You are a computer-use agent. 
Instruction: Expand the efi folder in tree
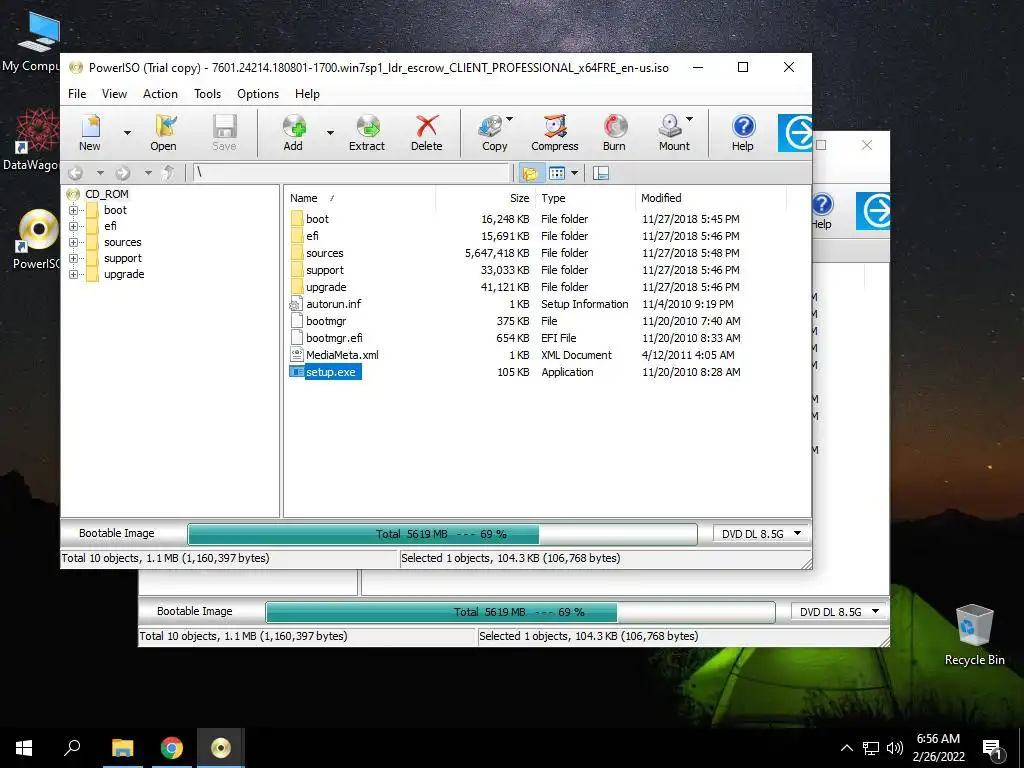pyautogui.click(x=73, y=227)
